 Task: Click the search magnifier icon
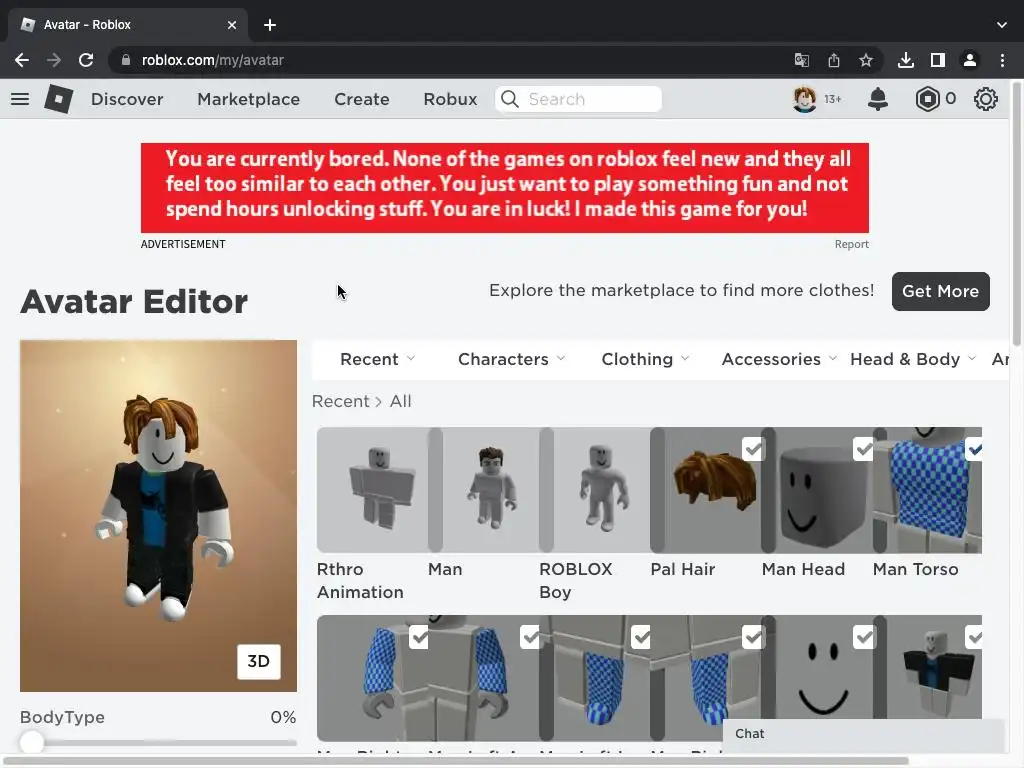click(x=509, y=99)
